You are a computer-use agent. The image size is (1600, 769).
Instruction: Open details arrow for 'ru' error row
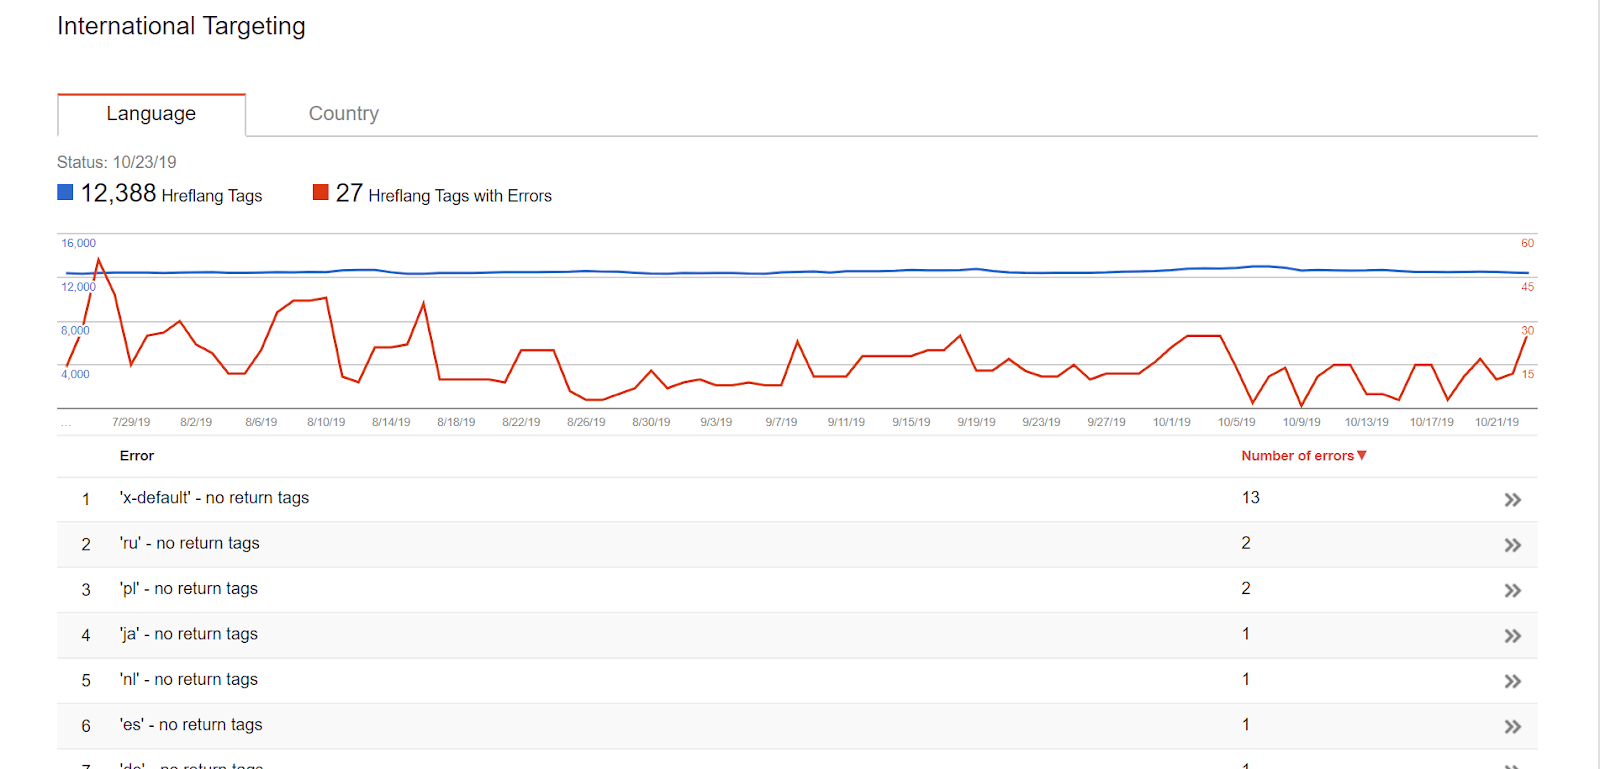(x=1513, y=544)
